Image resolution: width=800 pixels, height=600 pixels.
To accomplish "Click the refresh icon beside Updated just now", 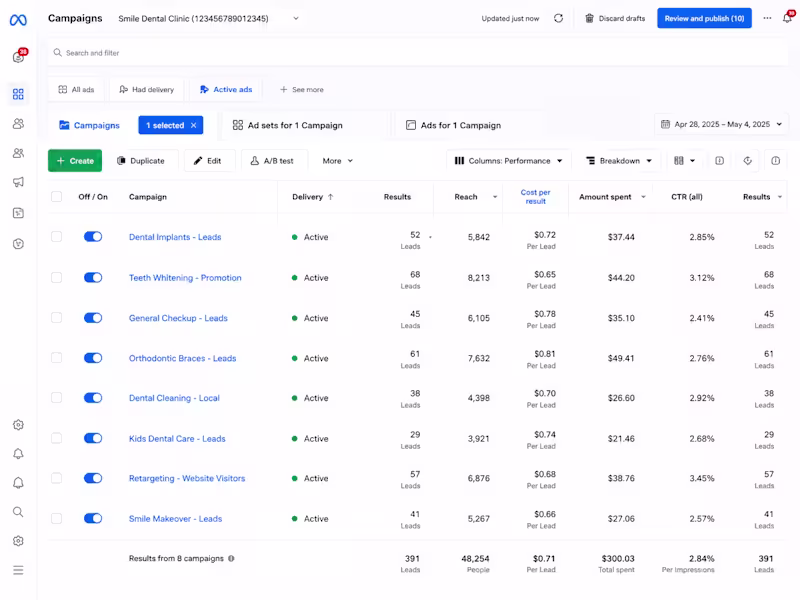I will [558, 18].
